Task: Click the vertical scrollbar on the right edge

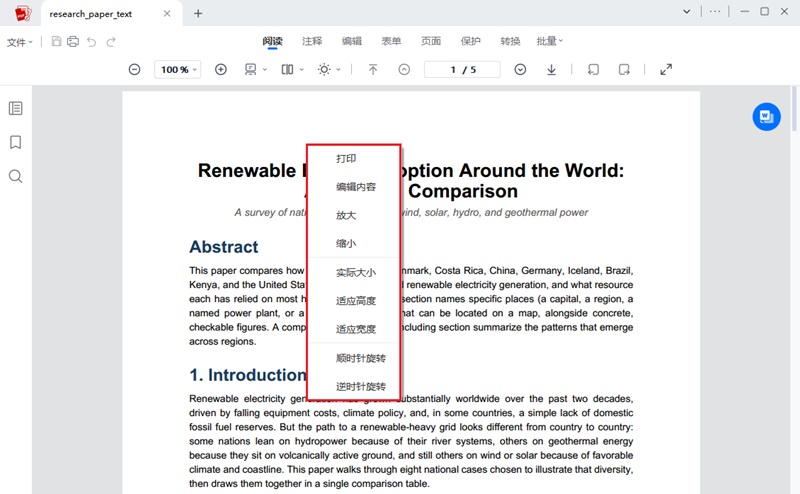Action: click(793, 108)
